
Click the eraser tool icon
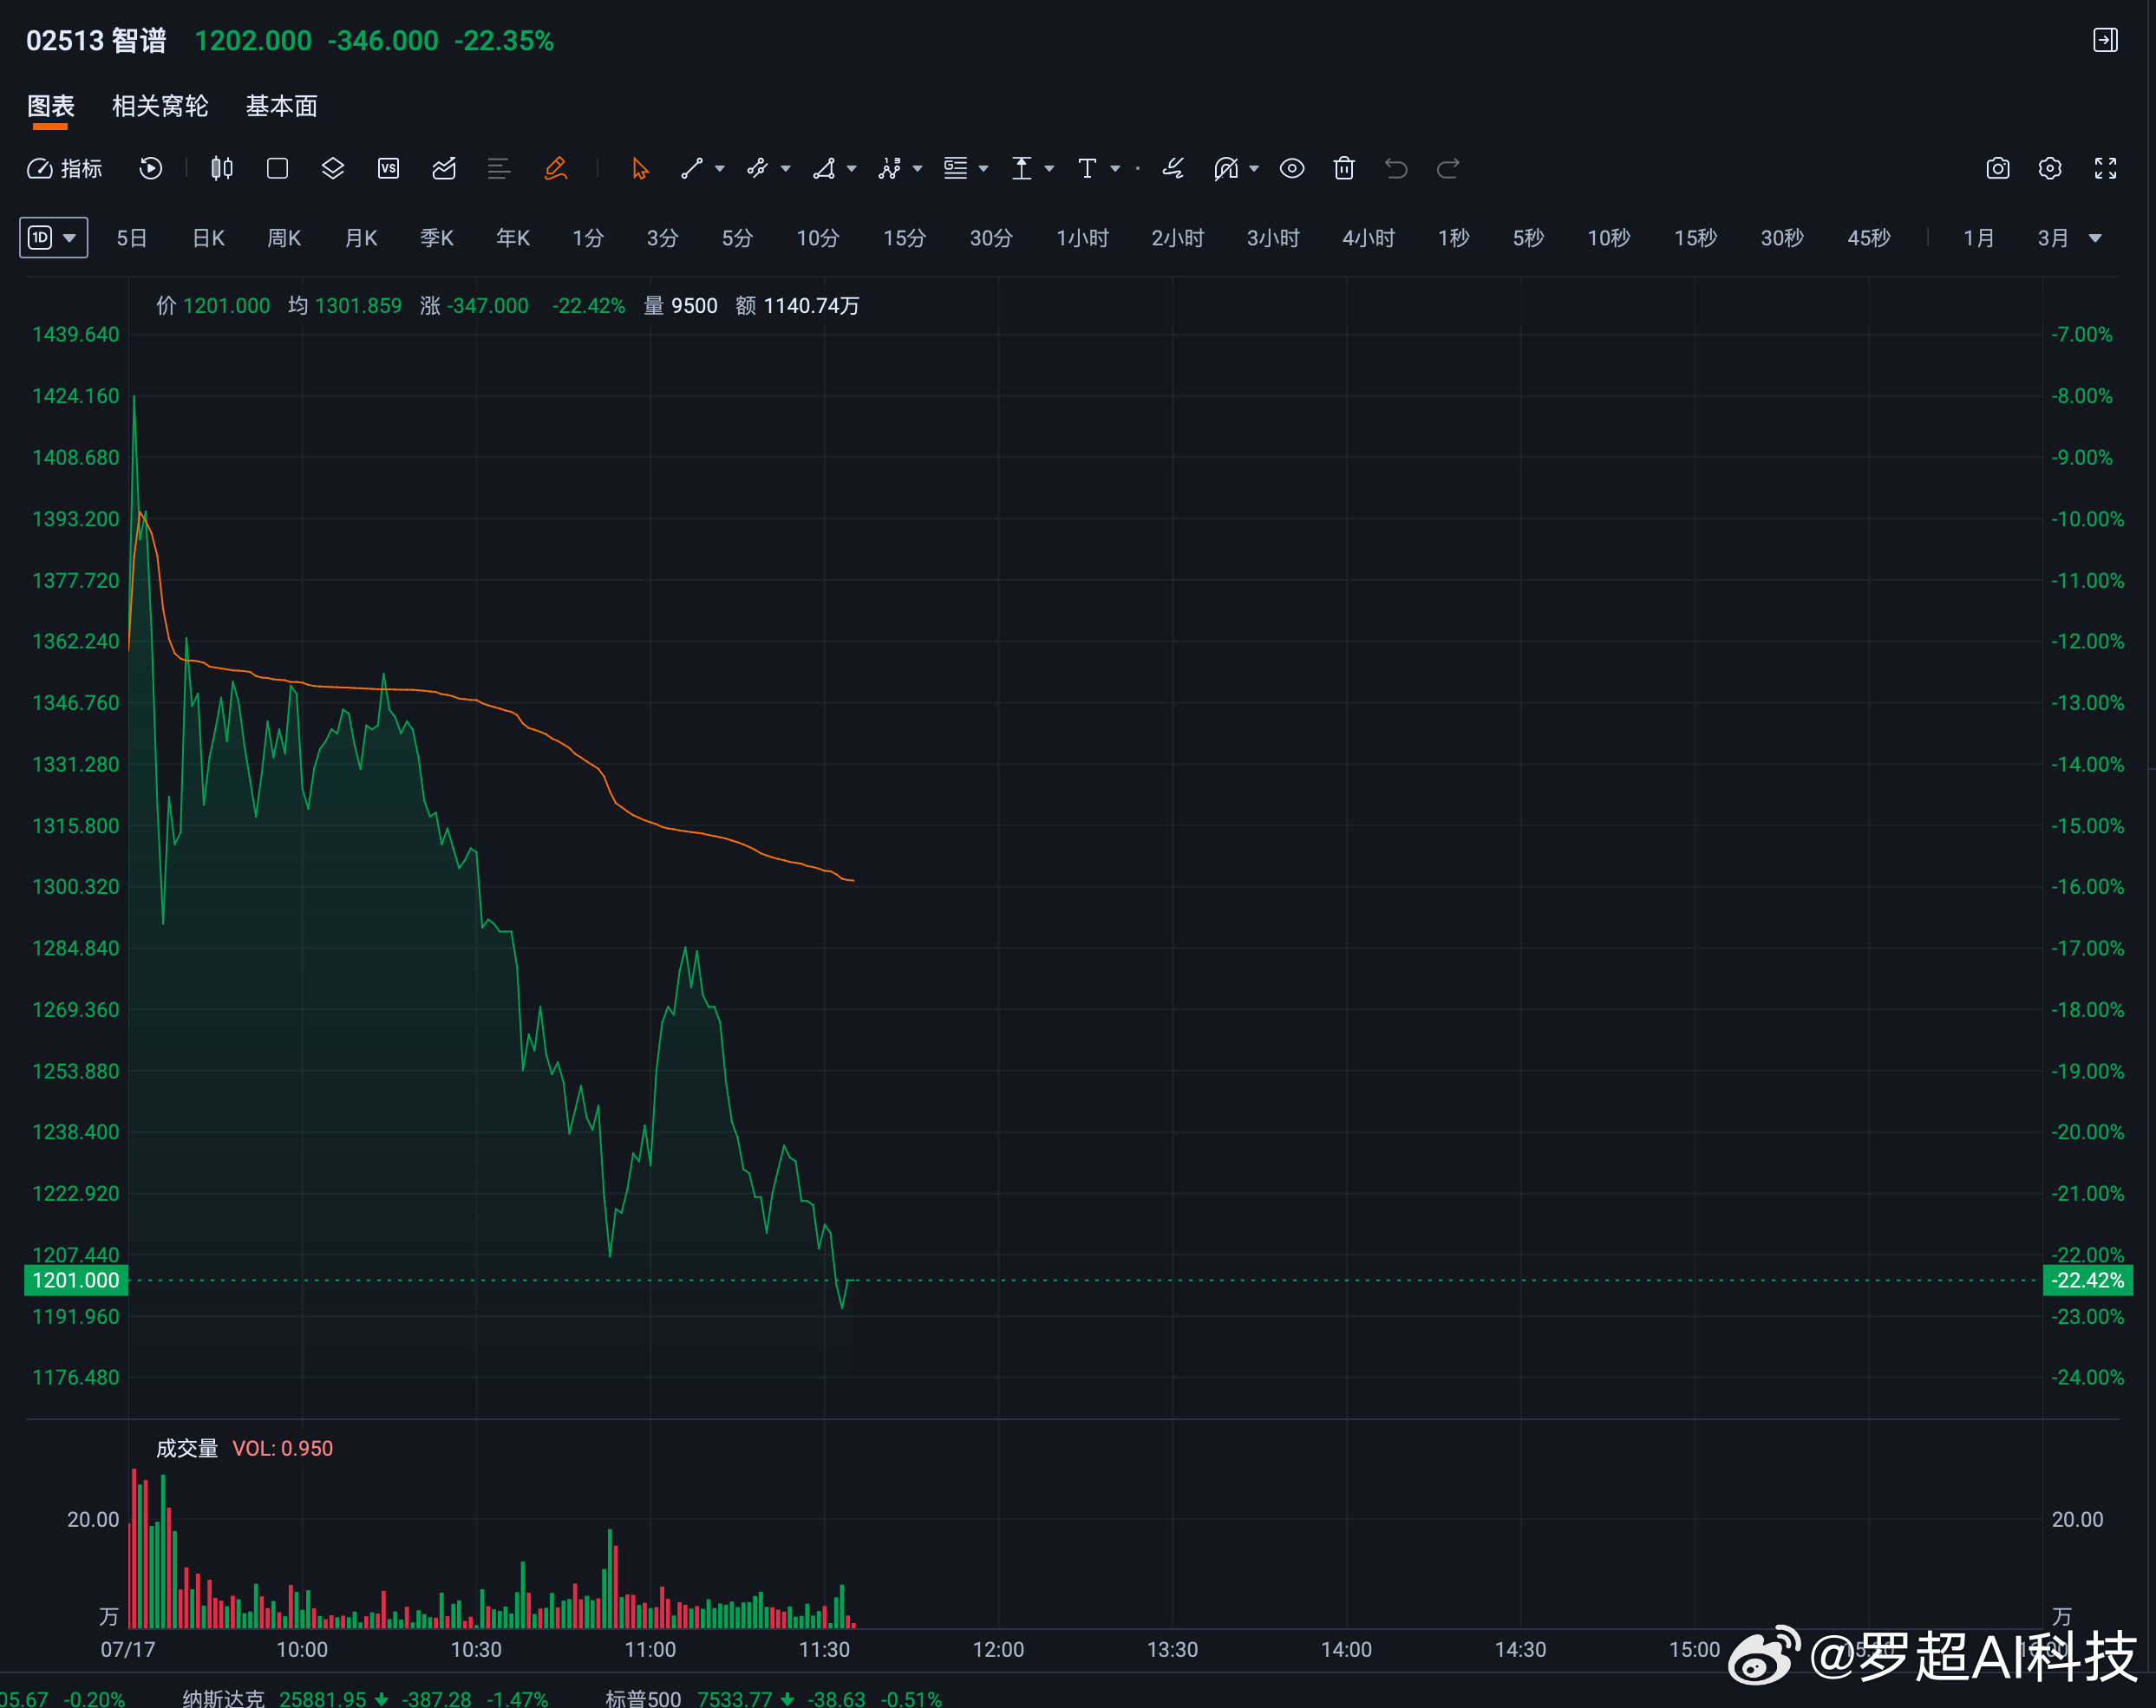click(x=1173, y=168)
